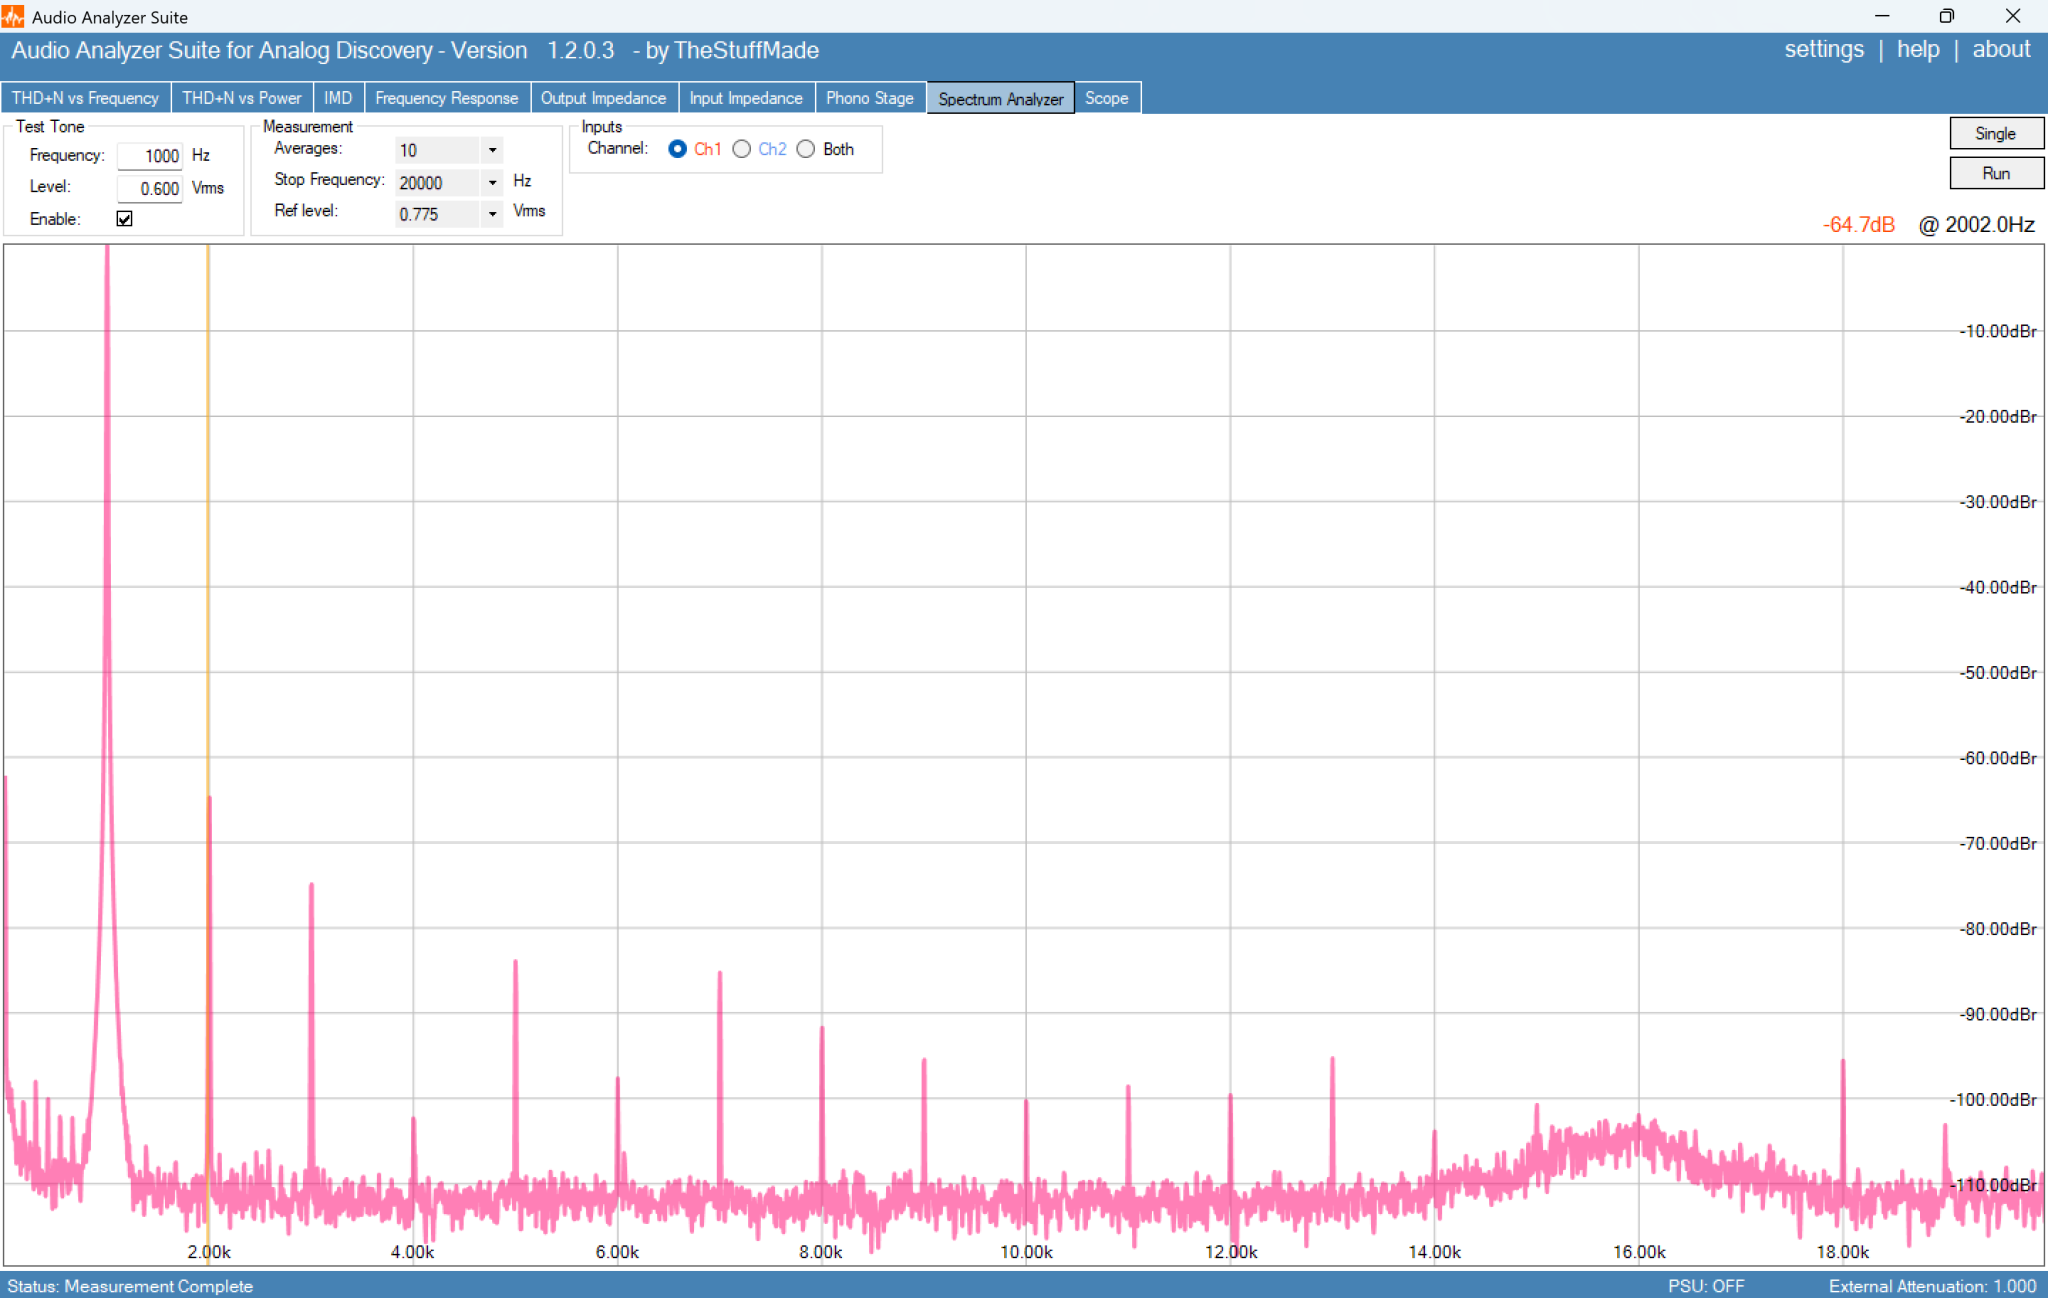Click the Run button

pos(1996,173)
